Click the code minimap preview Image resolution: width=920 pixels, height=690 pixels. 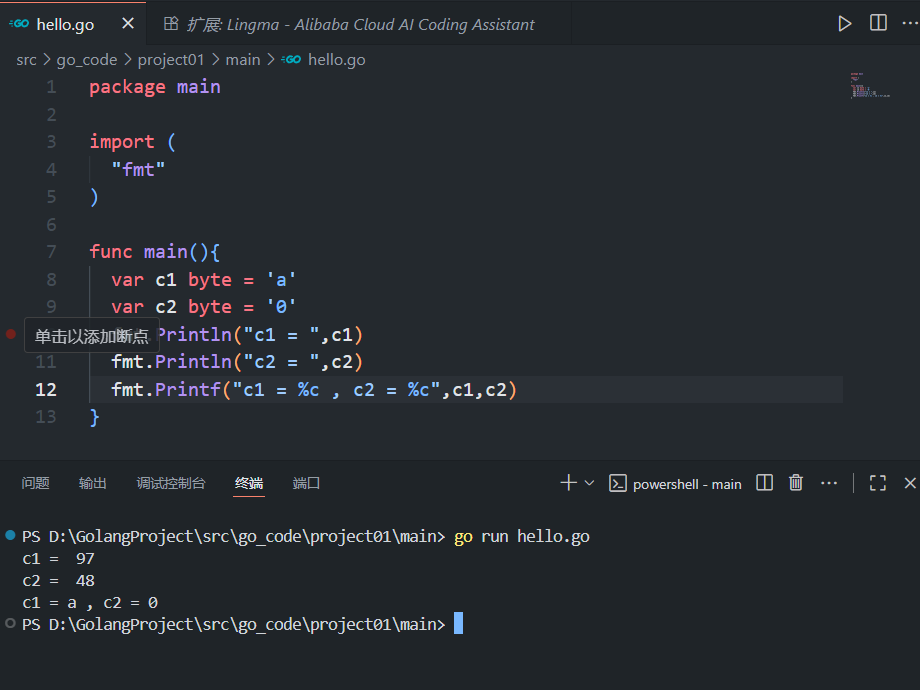tap(868, 86)
